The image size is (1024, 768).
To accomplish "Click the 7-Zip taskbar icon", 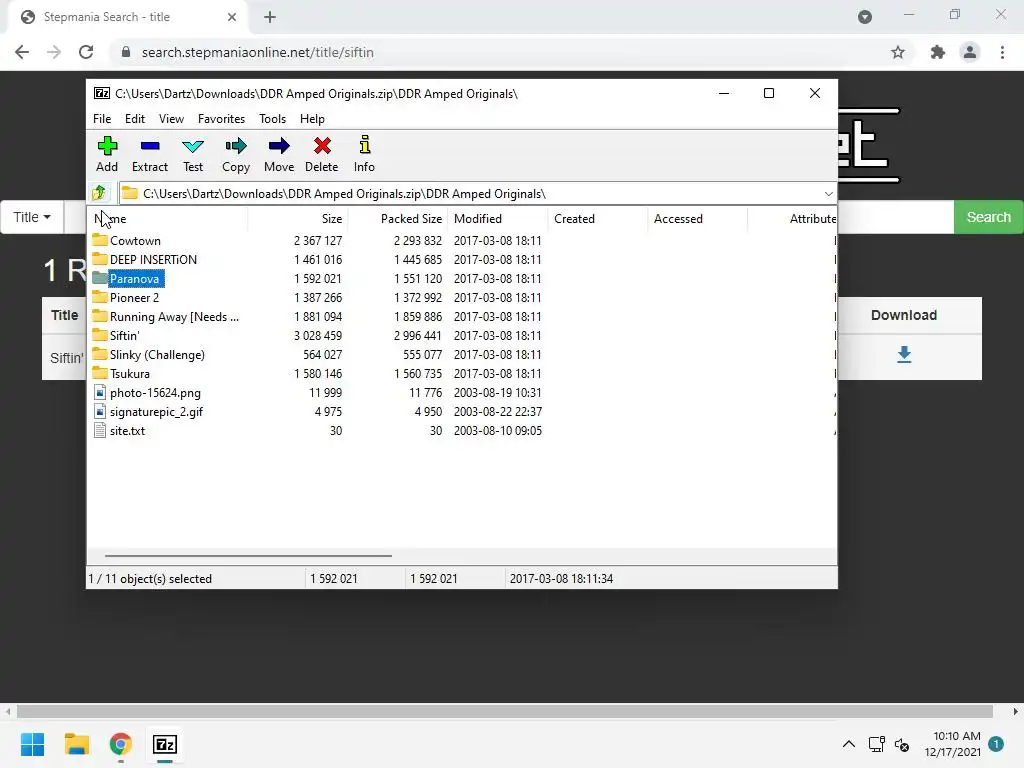I will [165, 744].
